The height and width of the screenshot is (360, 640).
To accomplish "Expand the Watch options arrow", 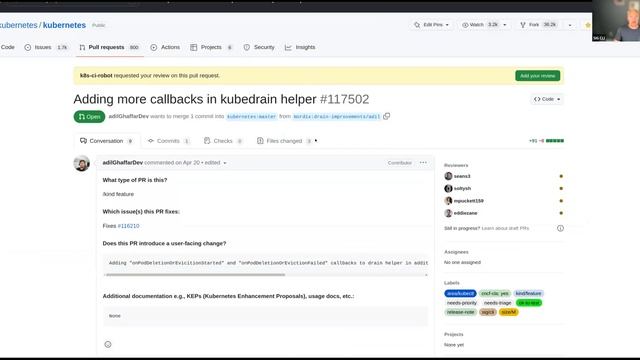I will point(505,25).
